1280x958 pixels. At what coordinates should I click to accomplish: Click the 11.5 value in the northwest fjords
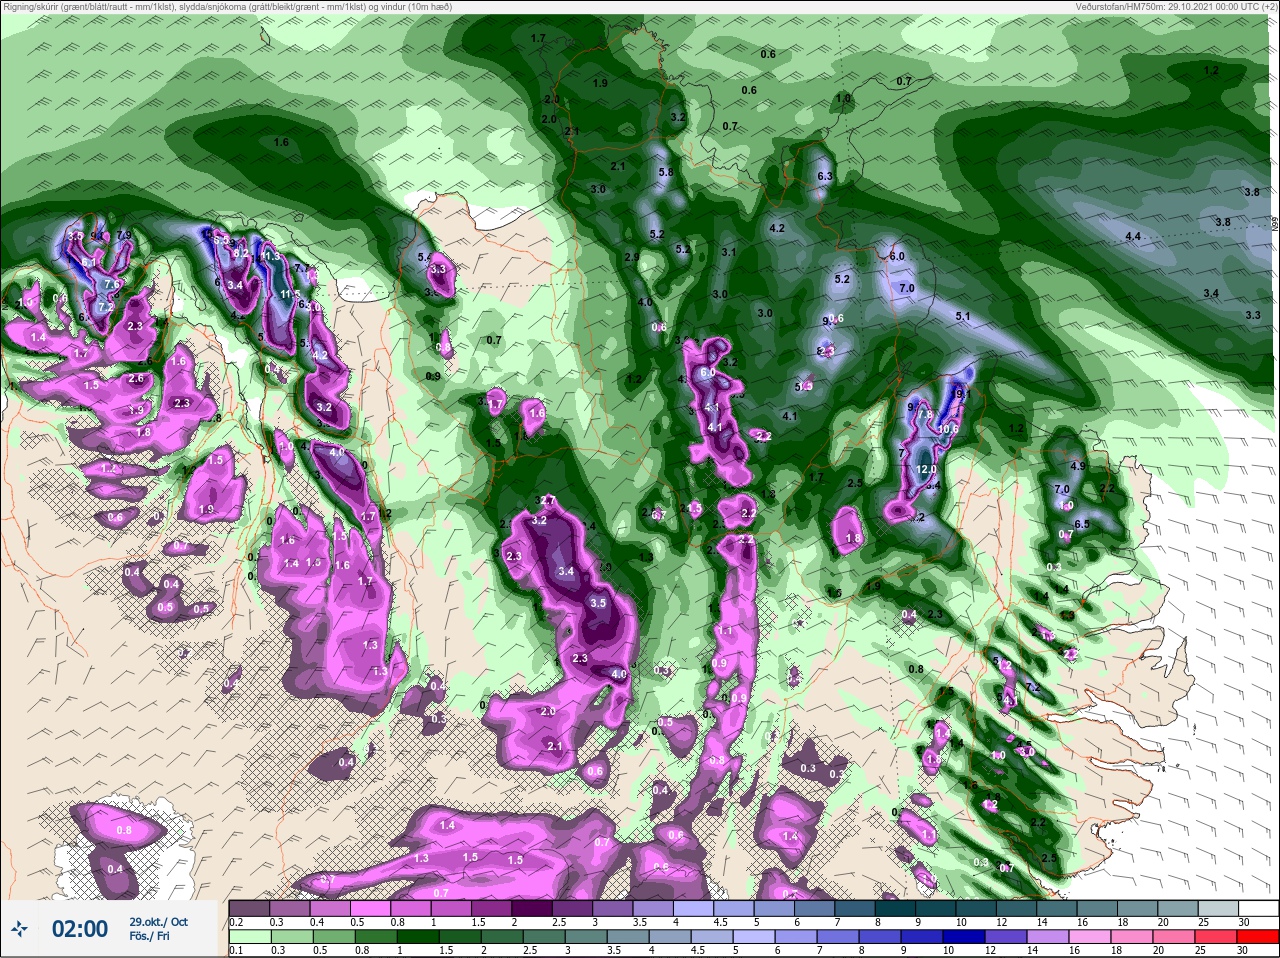coord(290,294)
